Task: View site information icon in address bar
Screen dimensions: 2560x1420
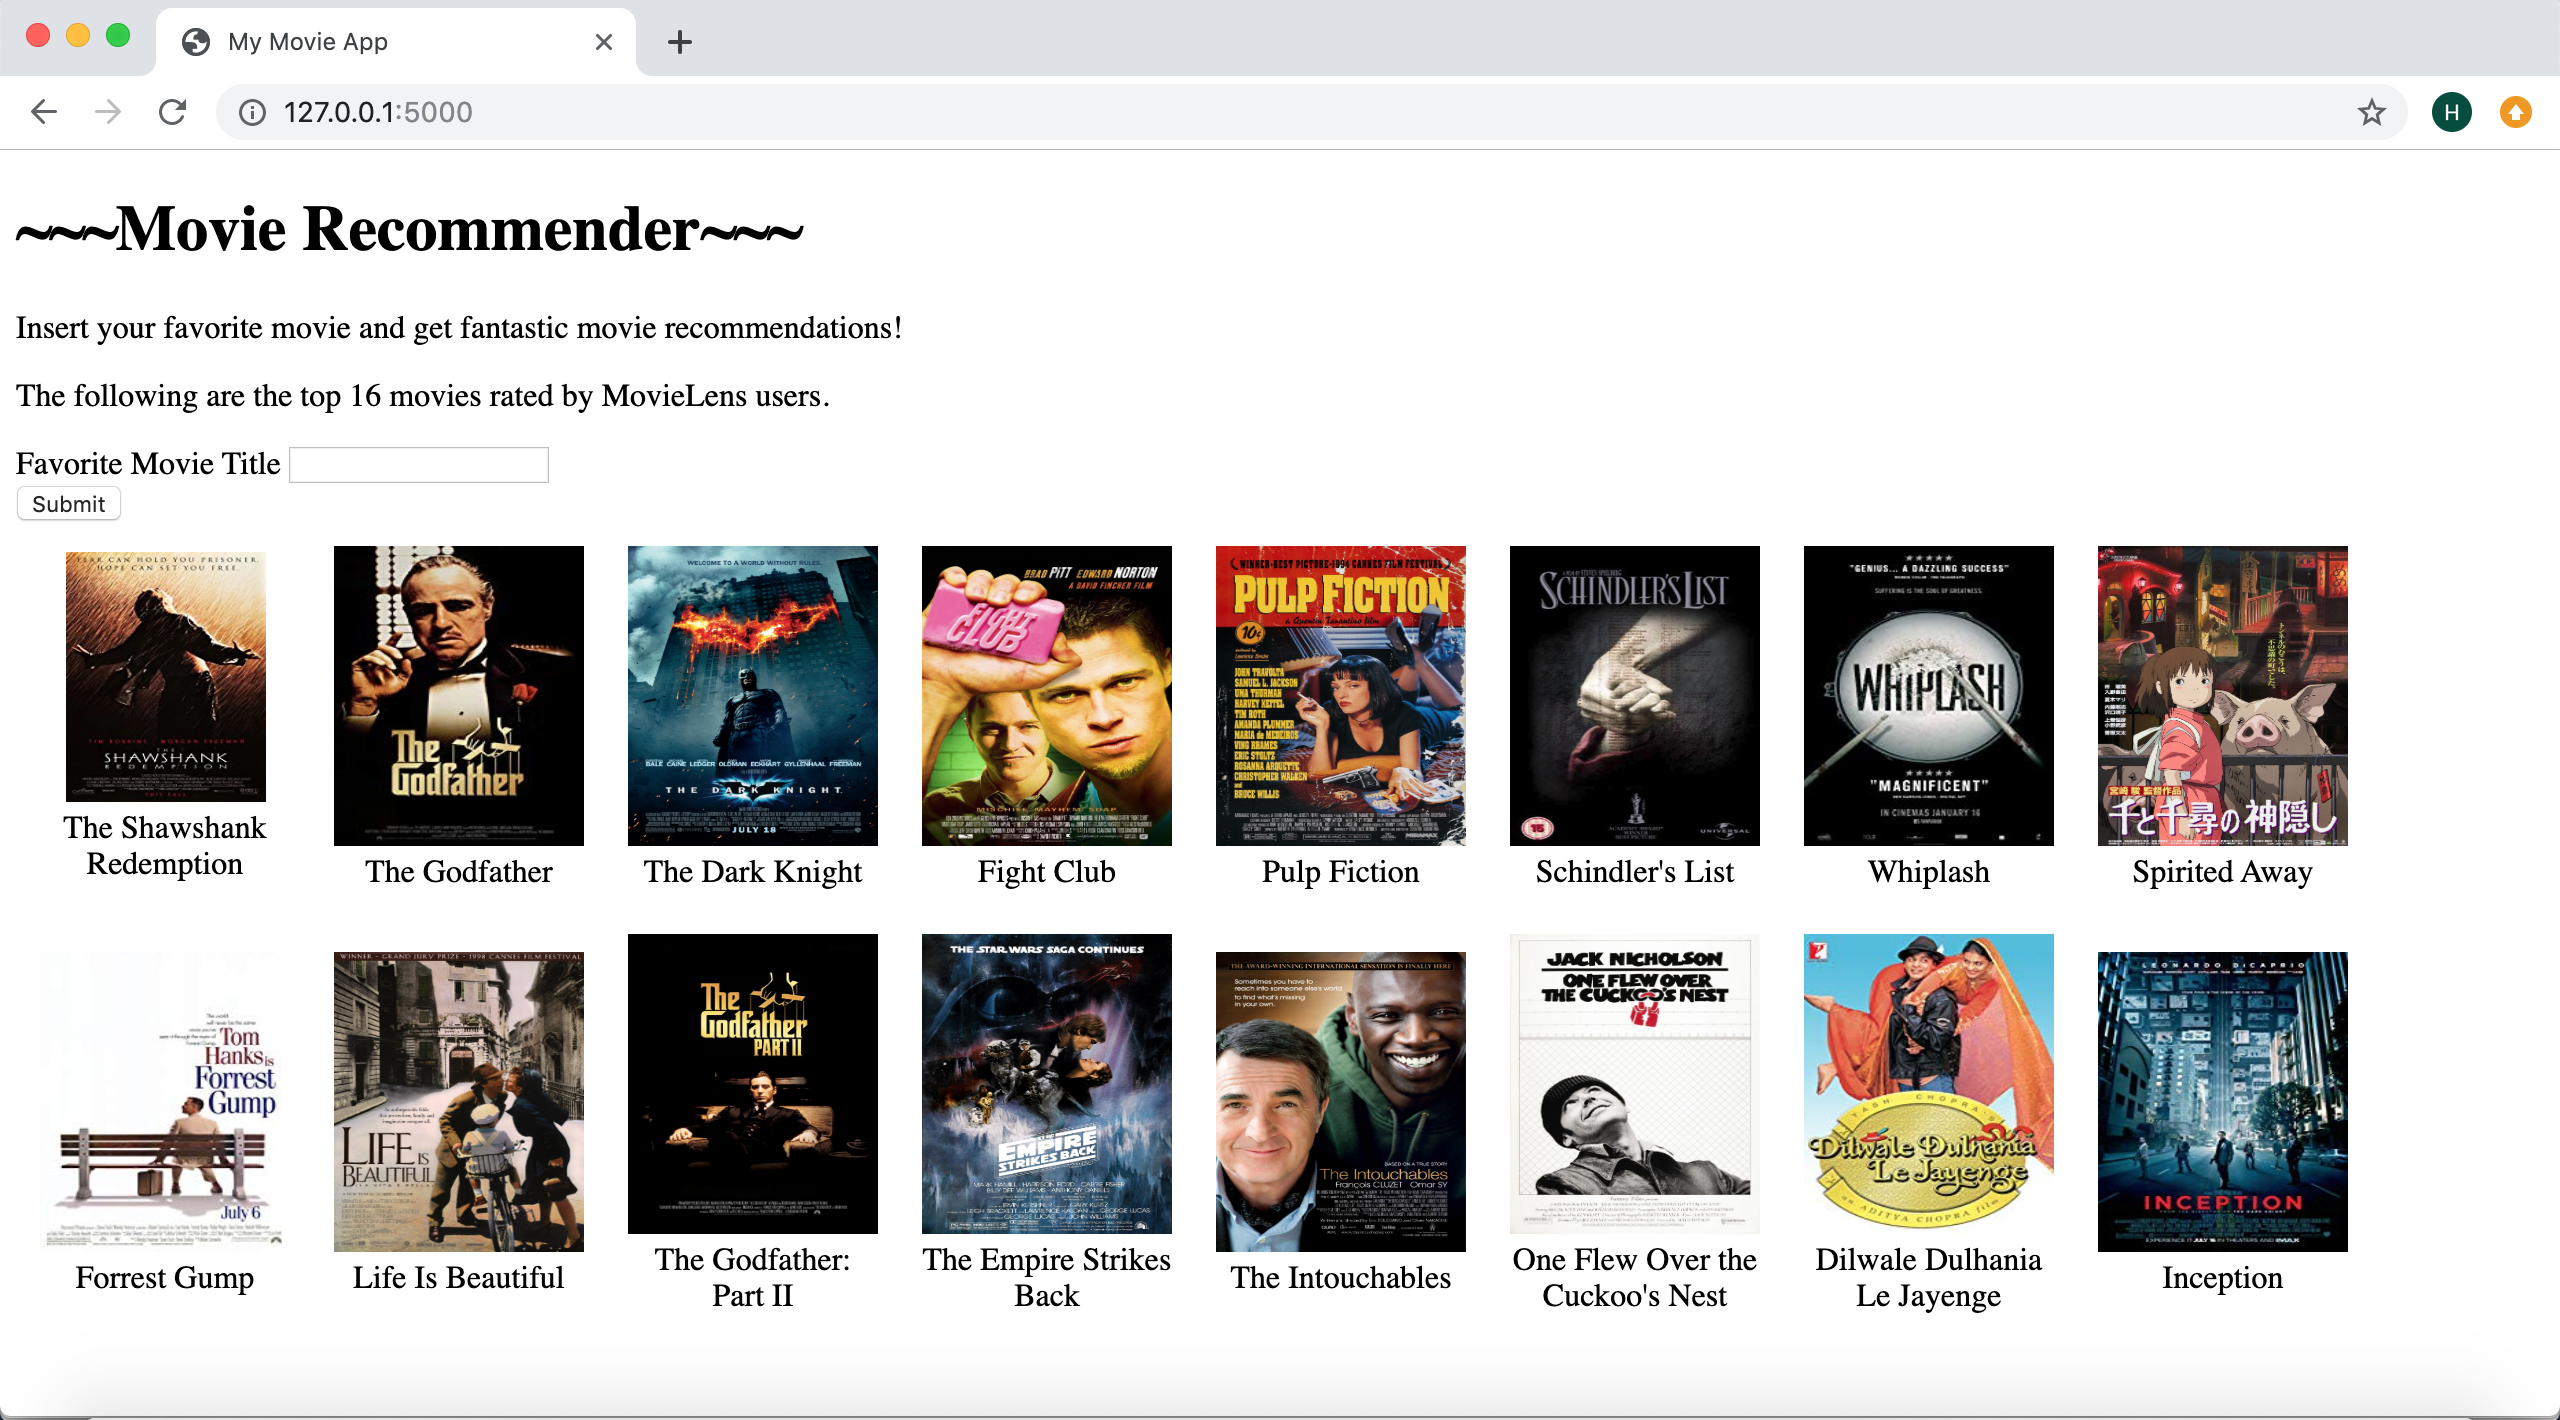Action: (252, 112)
